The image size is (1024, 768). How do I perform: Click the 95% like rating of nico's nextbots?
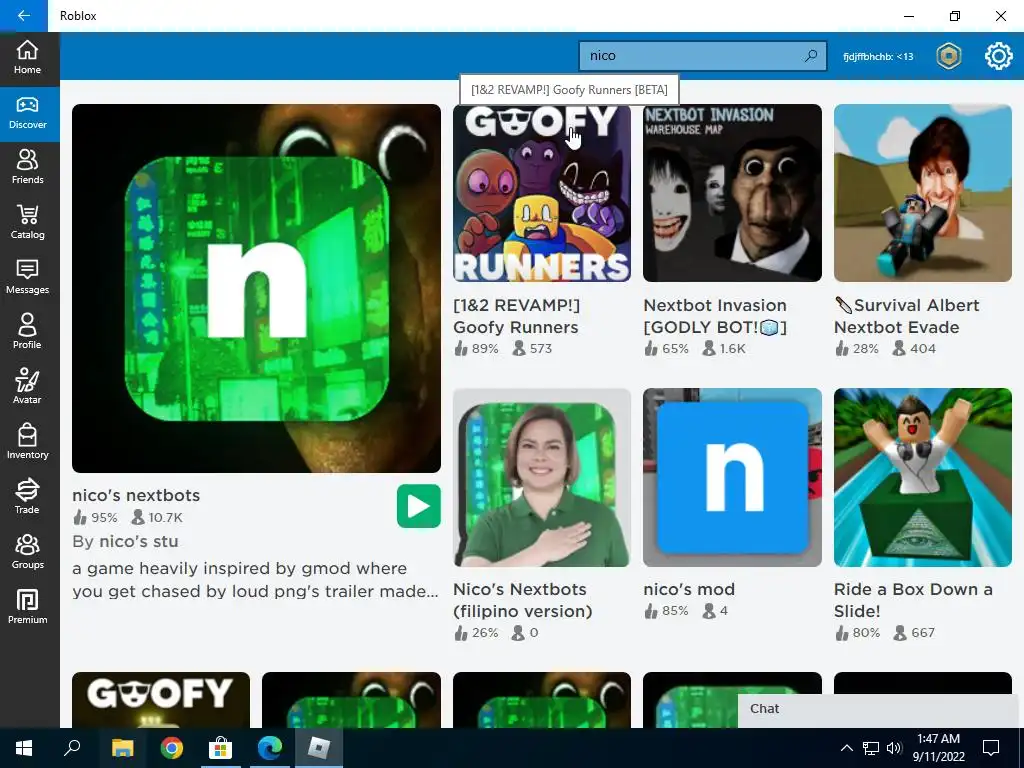point(95,518)
